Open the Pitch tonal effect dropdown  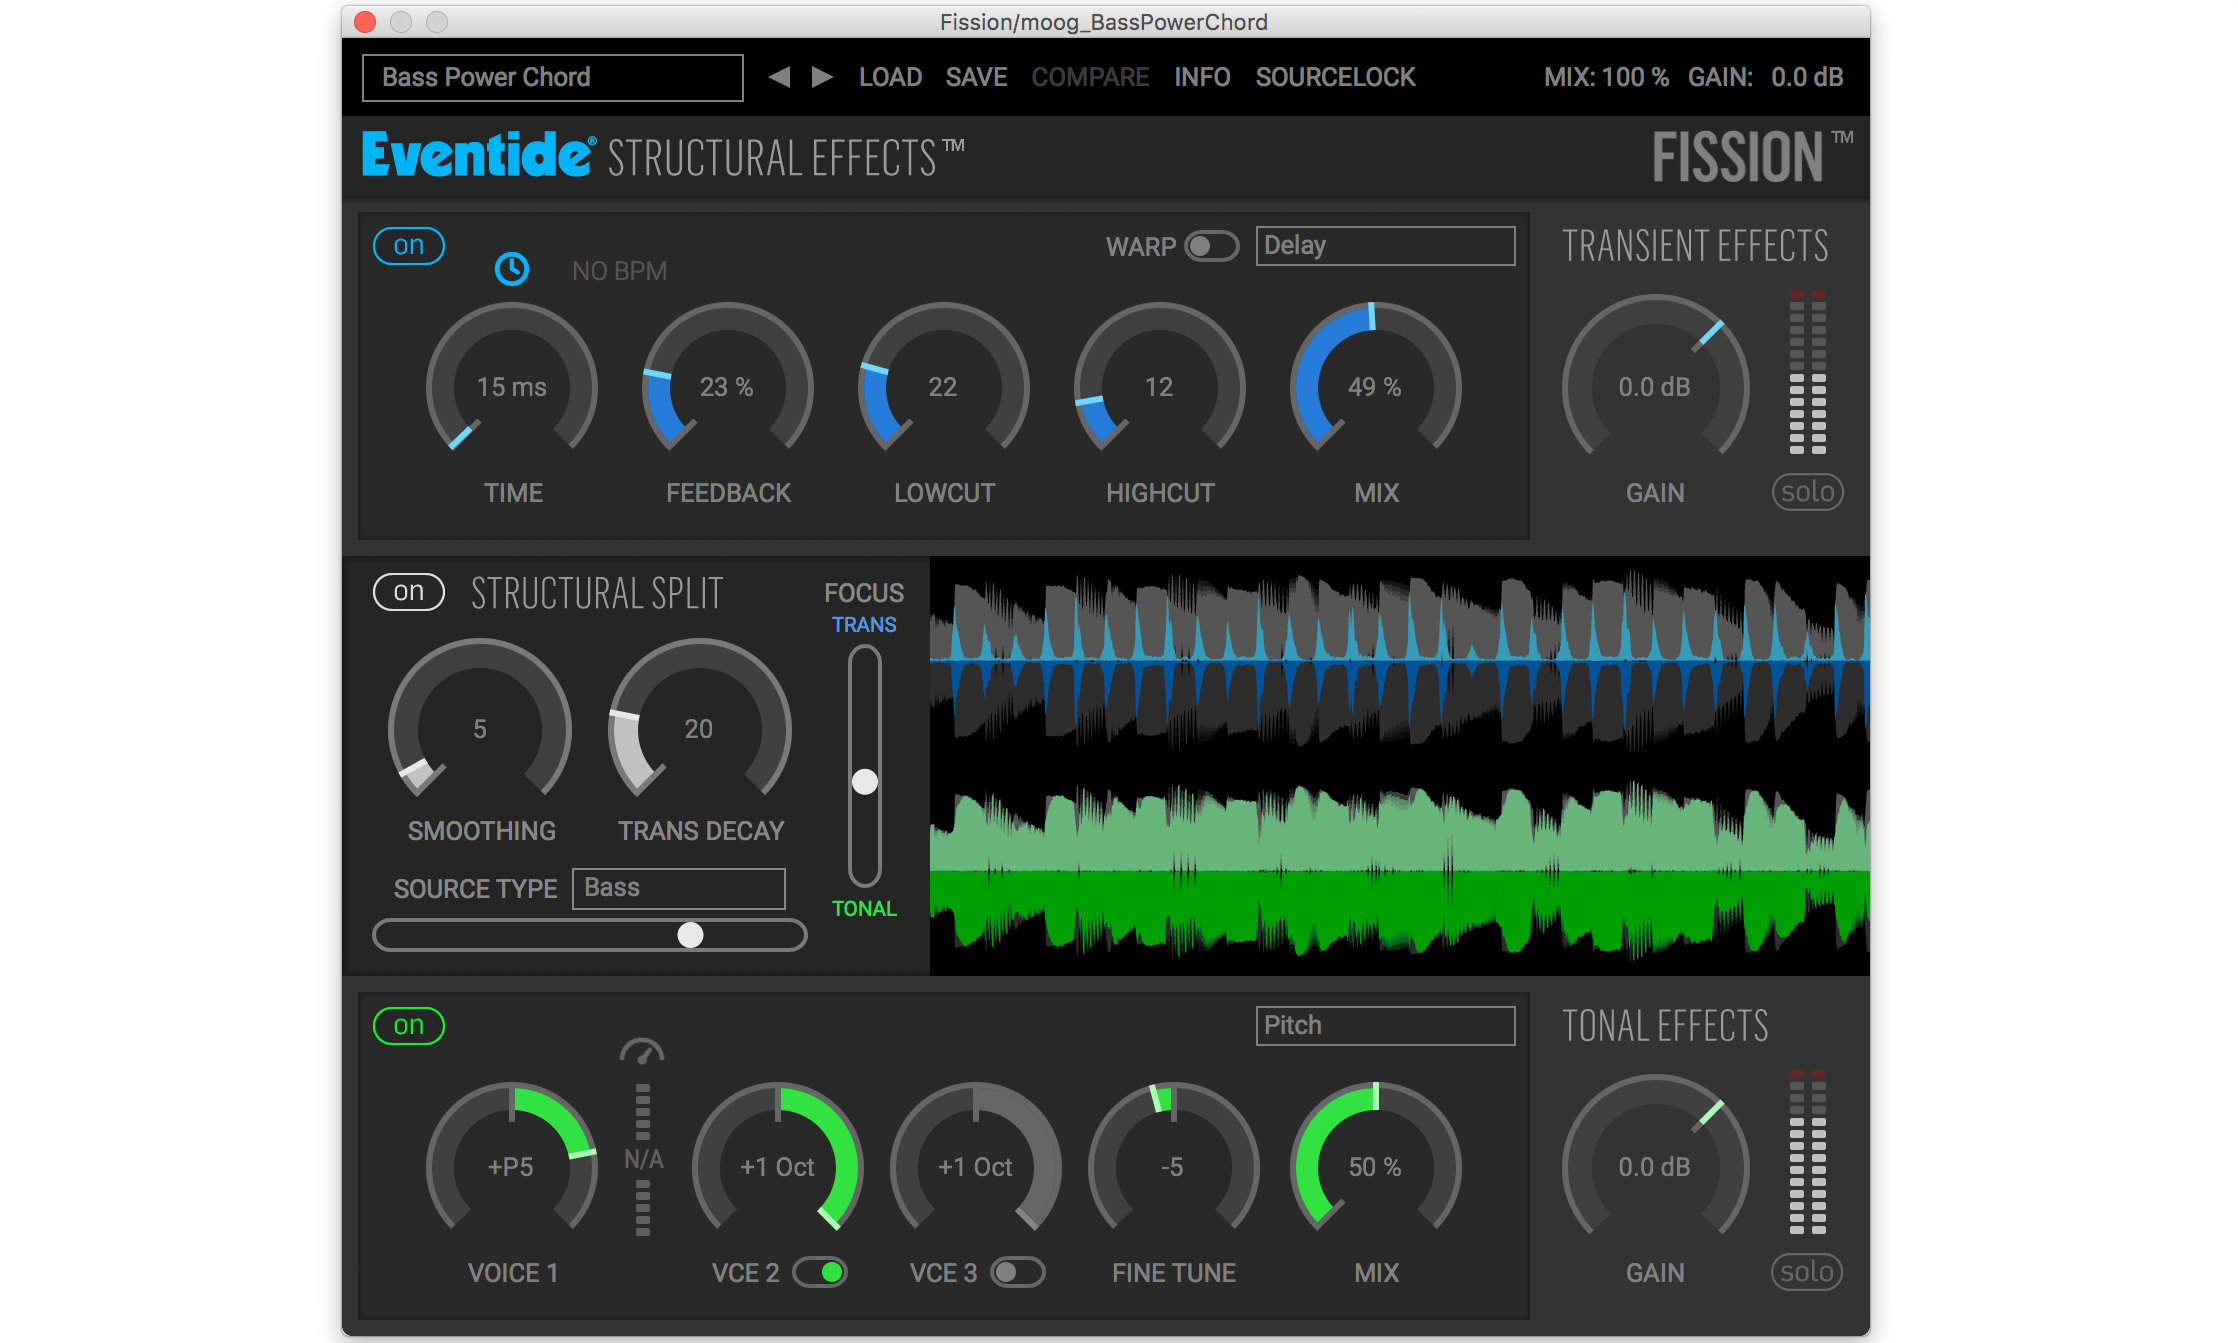click(1385, 1026)
